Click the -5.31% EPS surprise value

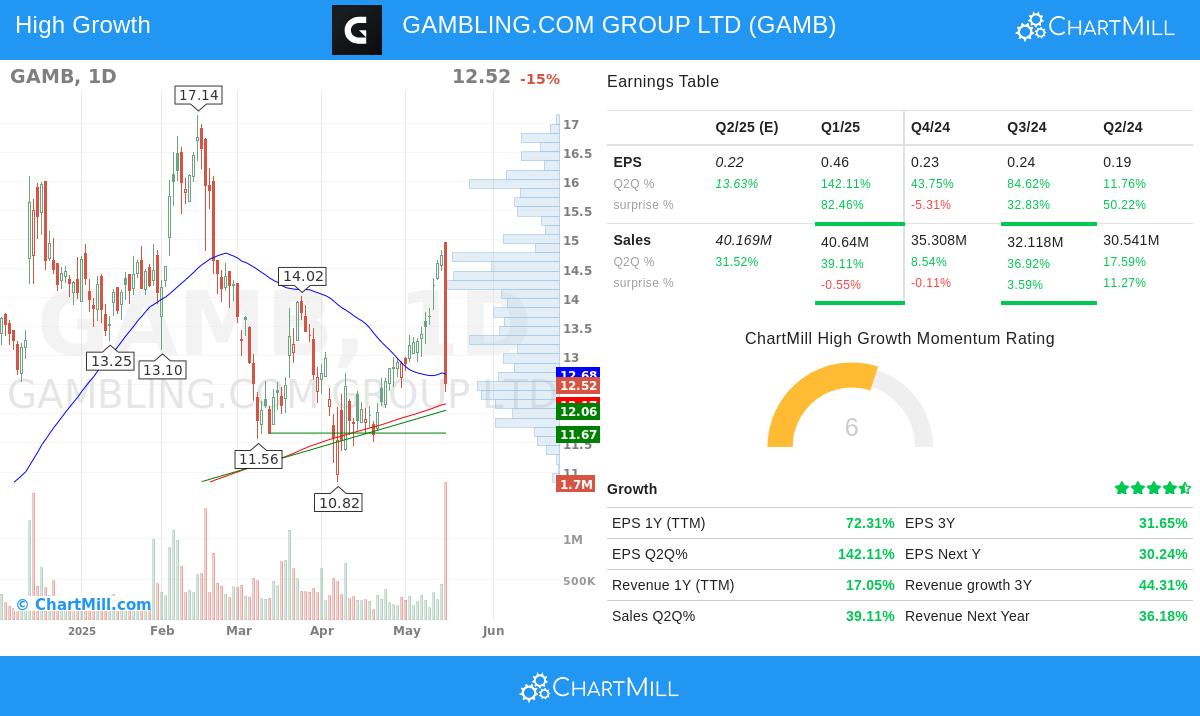(931, 205)
